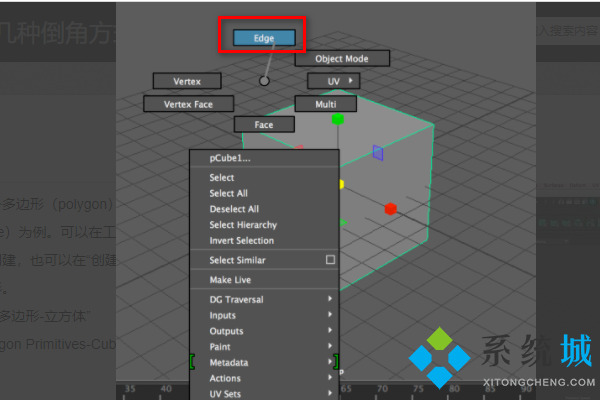This screenshot has width=600, height=400.
Task: Select Vertex Face component mode
Action: click(x=187, y=103)
